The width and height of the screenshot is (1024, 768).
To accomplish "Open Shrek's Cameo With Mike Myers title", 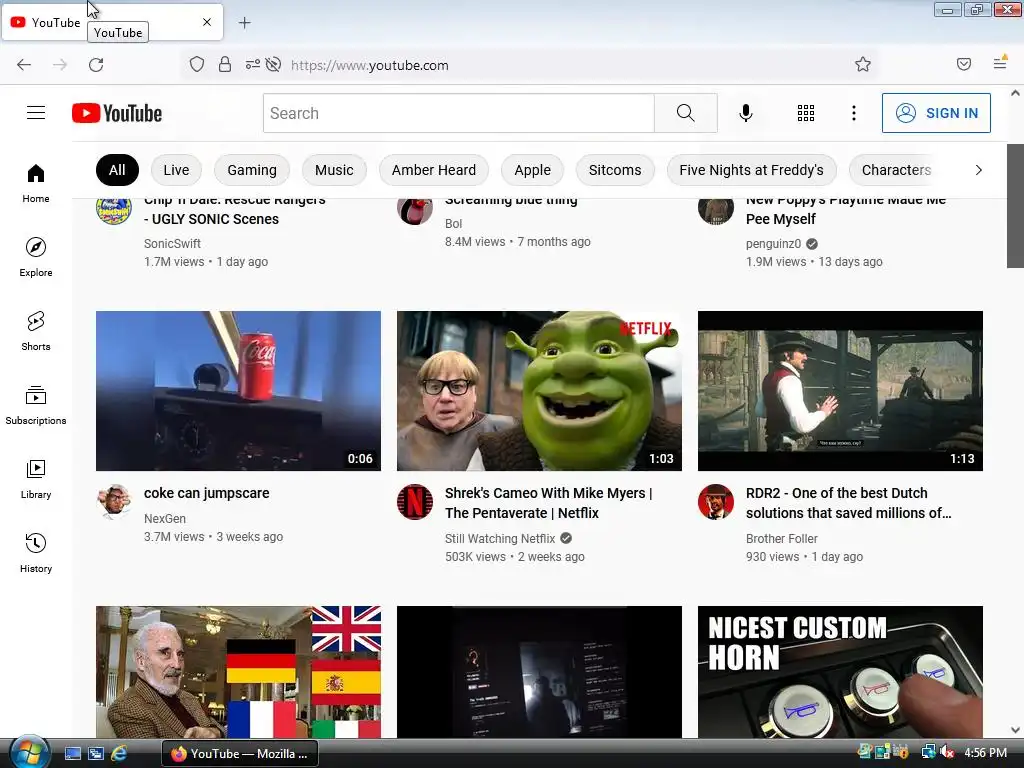I will pos(549,503).
